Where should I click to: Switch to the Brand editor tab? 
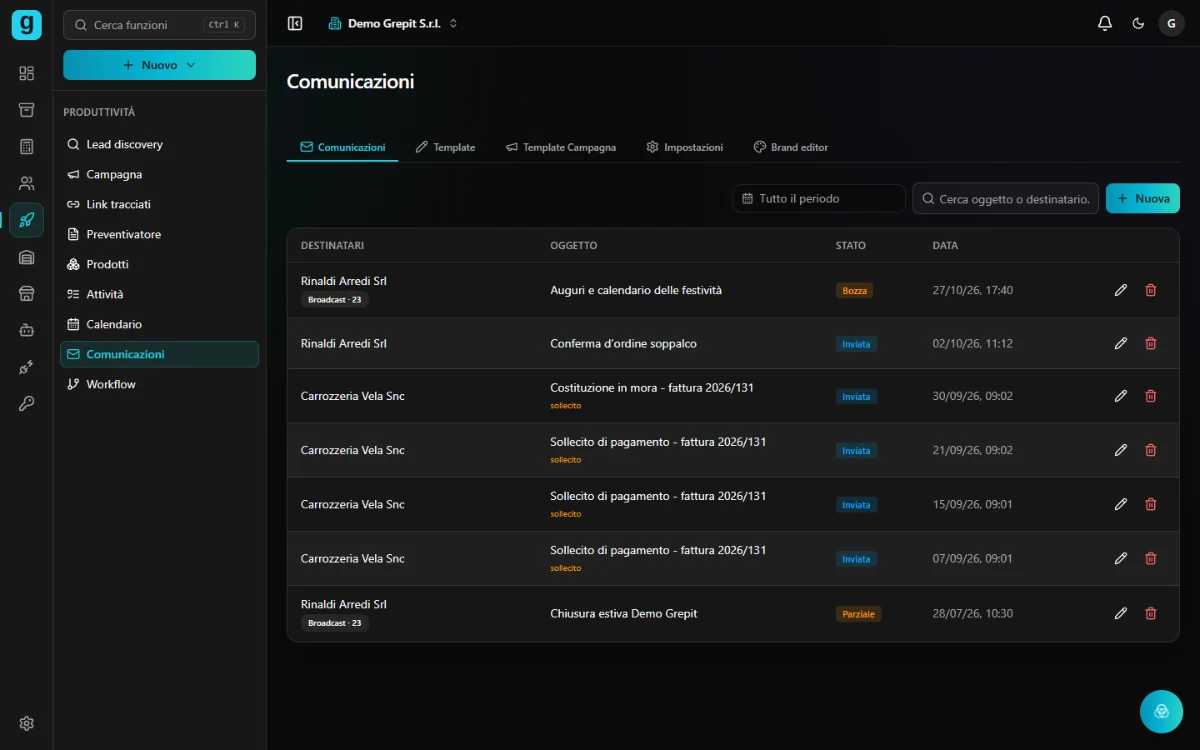[x=790, y=147]
